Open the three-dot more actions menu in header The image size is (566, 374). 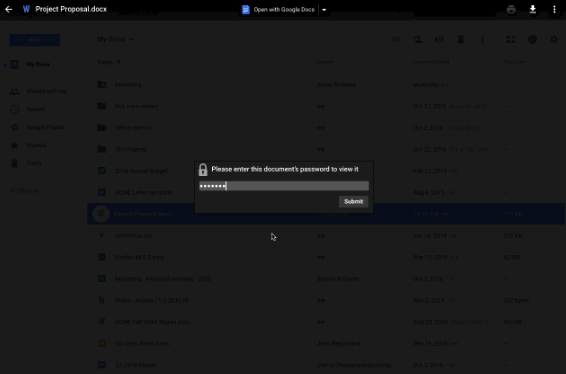(x=554, y=9)
